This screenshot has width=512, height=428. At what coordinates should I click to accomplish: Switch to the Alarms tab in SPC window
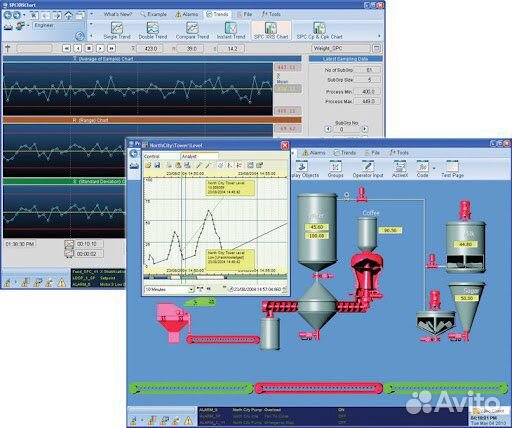coord(187,14)
